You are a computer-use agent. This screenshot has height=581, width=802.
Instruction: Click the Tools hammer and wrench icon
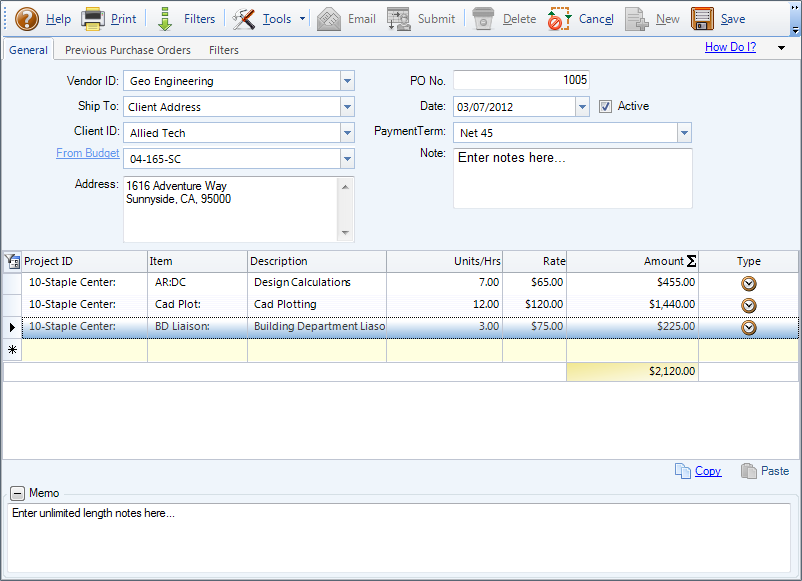[x=244, y=19]
